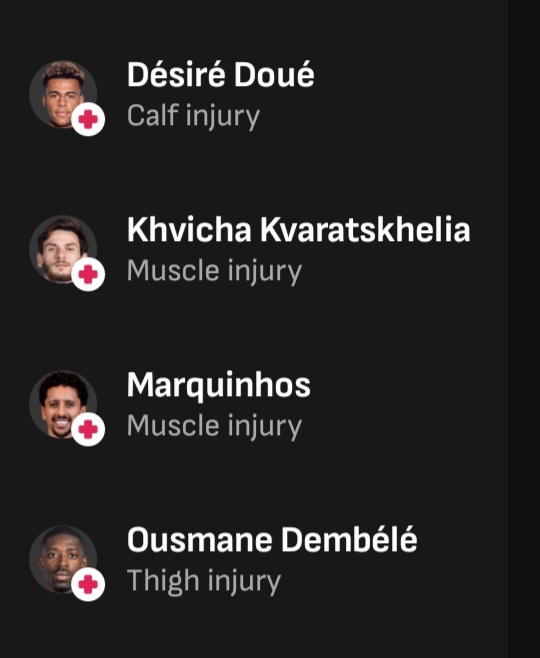
Task: Tap empty space right of Marquinhos name
Action: pyautogui.click(x=407, y=385)
